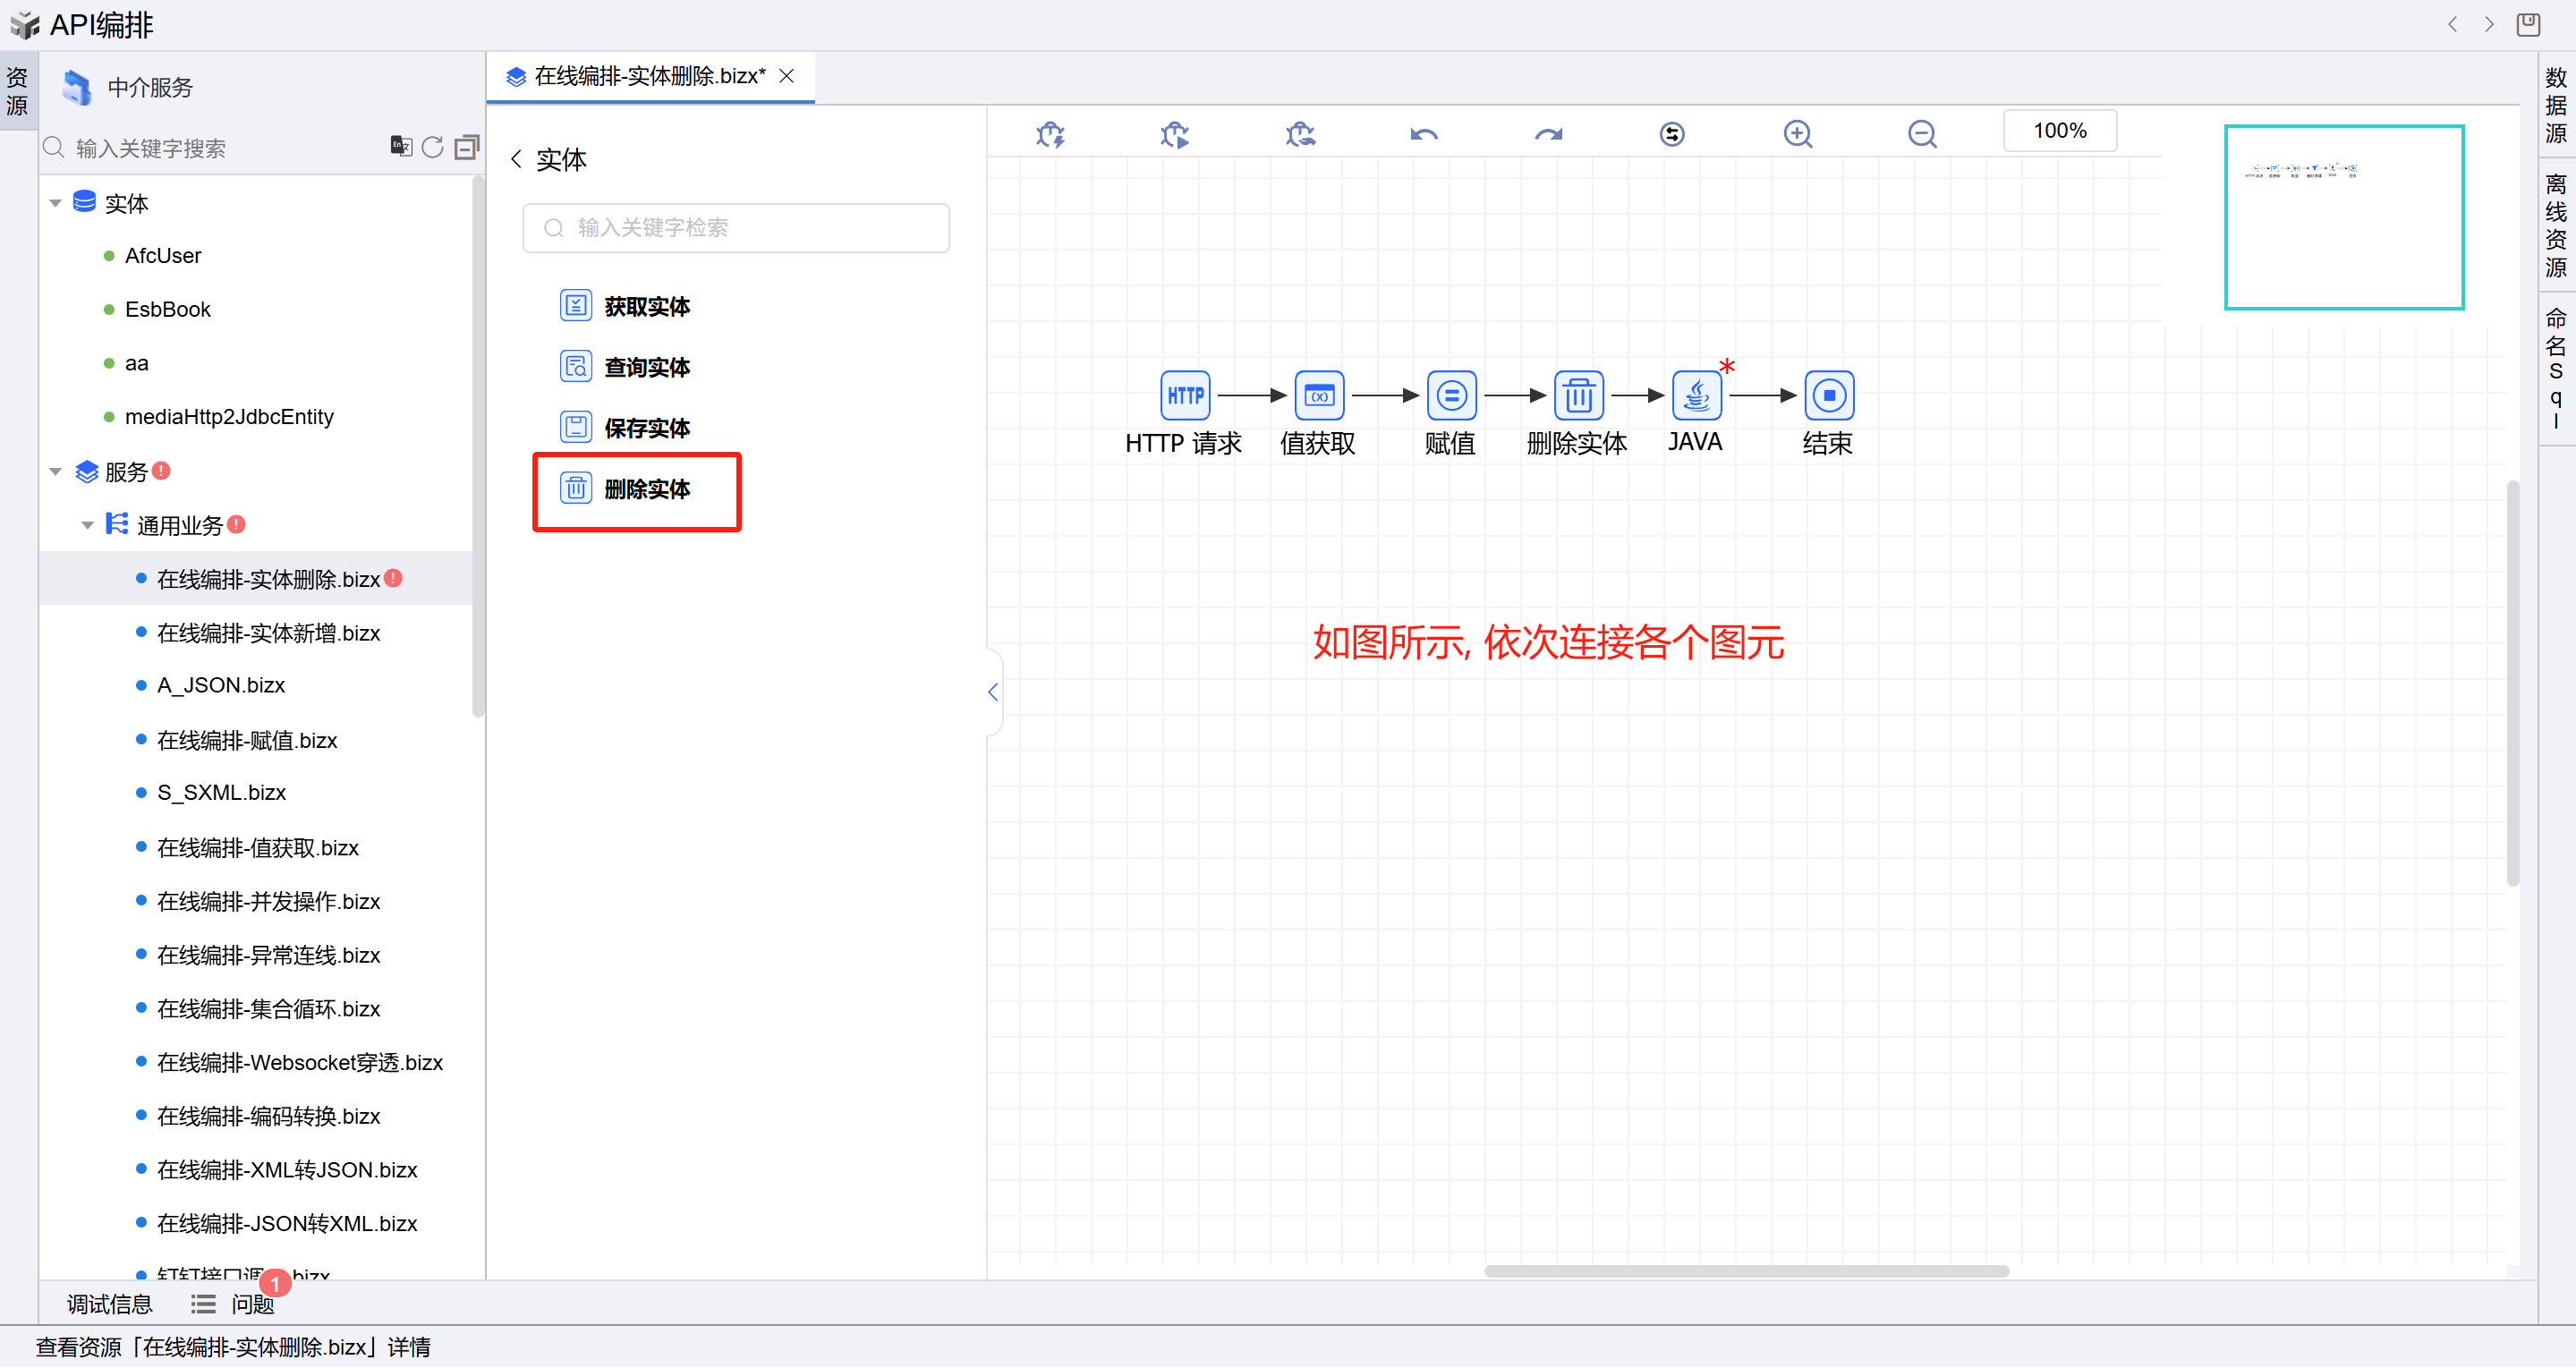
Task: Click the zoom in magnifier icon
Action: [1797, 133]
